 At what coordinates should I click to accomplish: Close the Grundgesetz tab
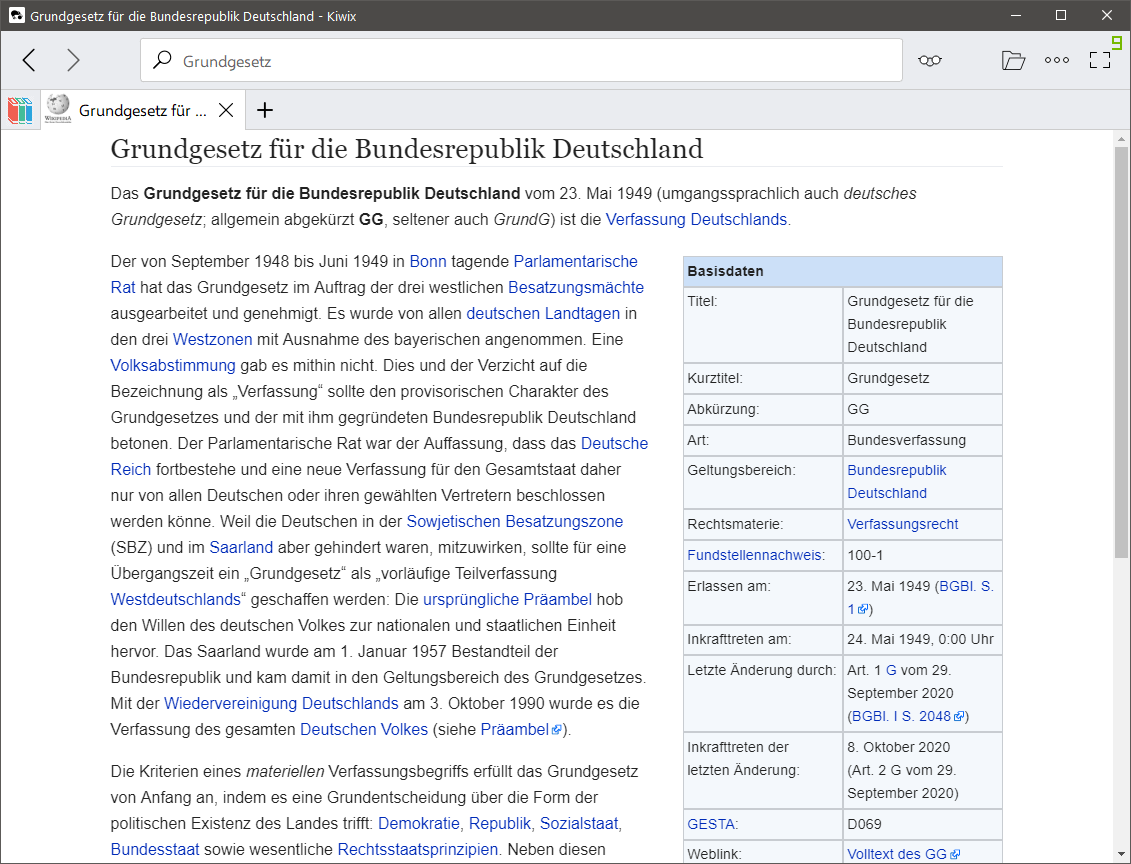[226, 110]
